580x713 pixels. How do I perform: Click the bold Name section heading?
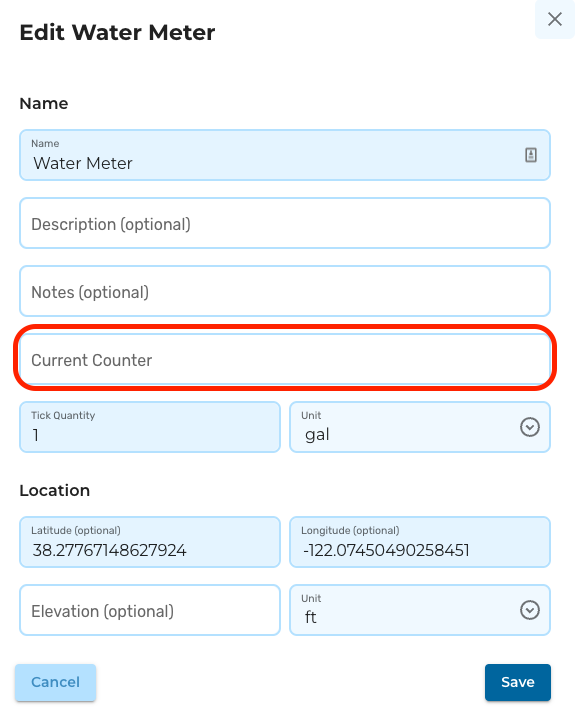[x=44, y=104]
